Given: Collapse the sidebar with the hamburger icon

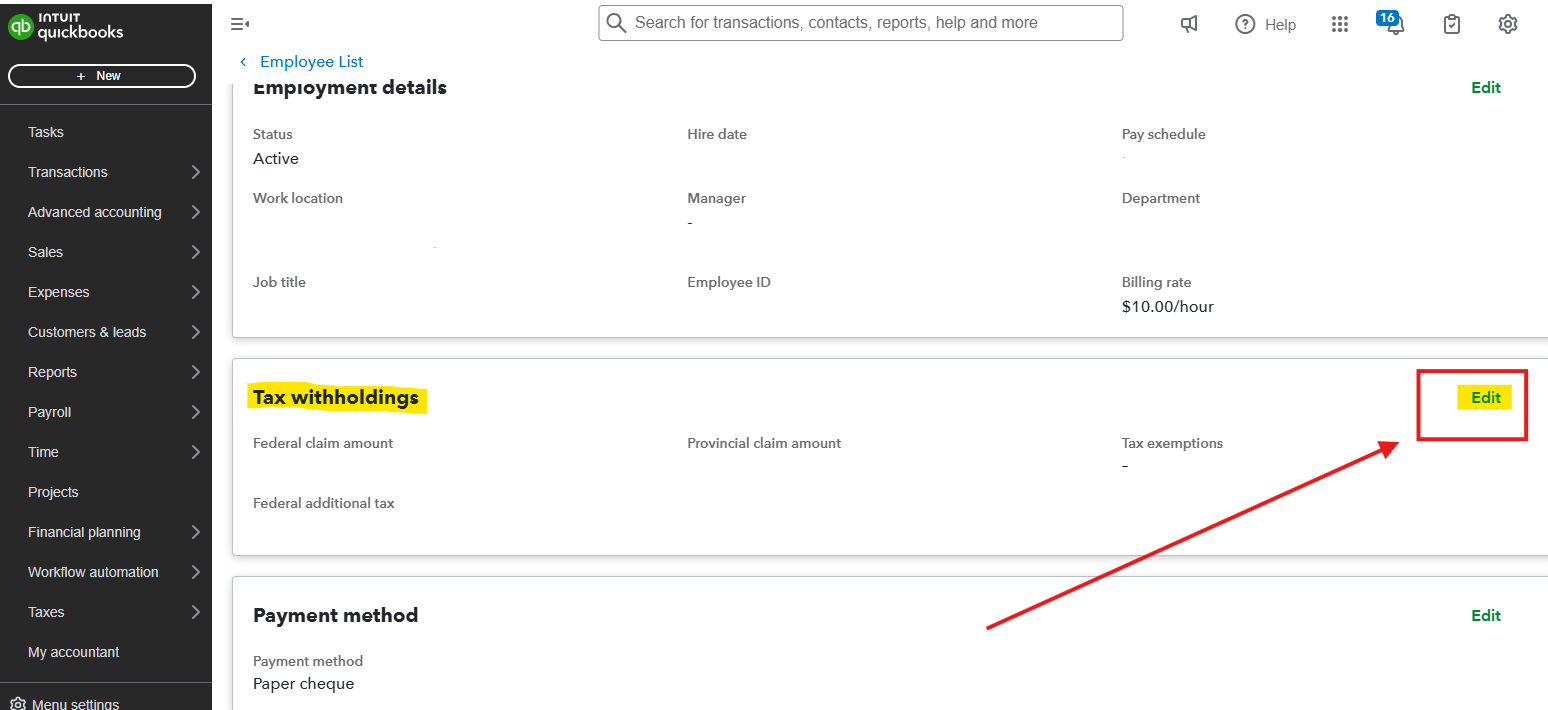Looking at the screenshot, I should (x=239, y=24).
